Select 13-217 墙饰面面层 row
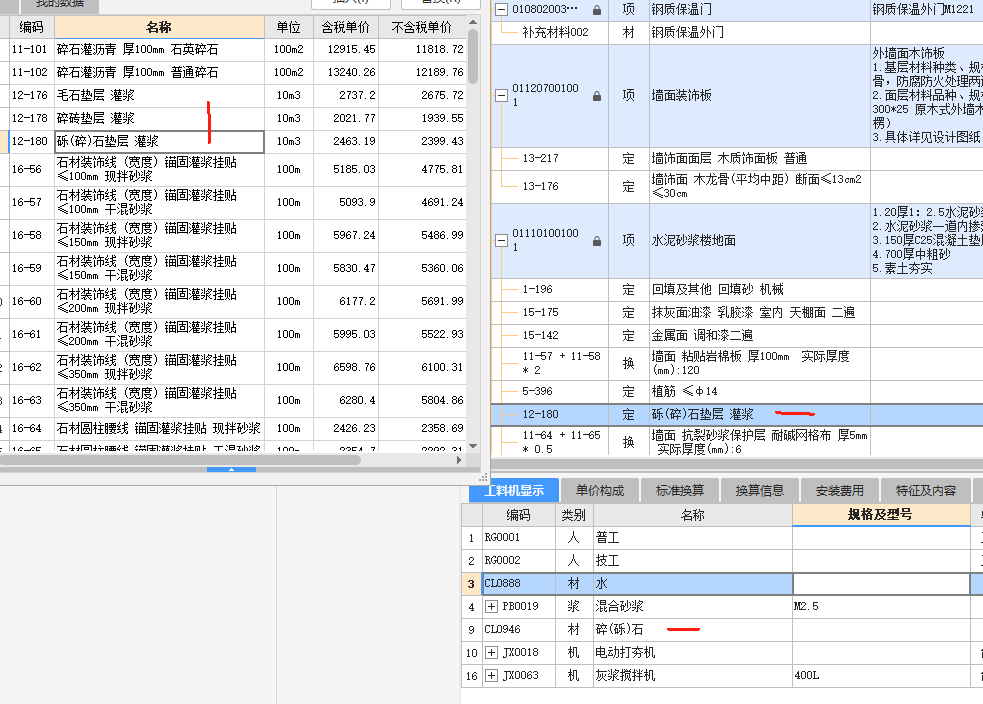The height and width of the screenshot is (704, 983). point(737,159)
